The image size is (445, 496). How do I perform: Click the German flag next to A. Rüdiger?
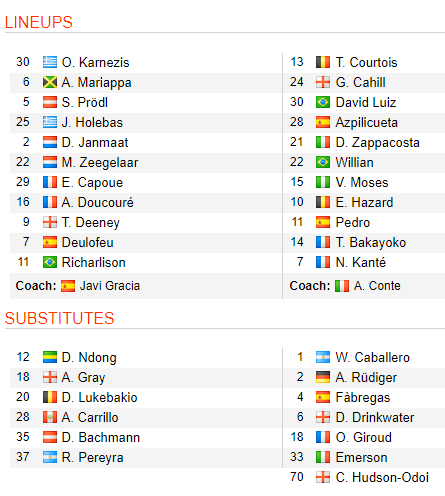pyautogui.click(x=323, y=377)
